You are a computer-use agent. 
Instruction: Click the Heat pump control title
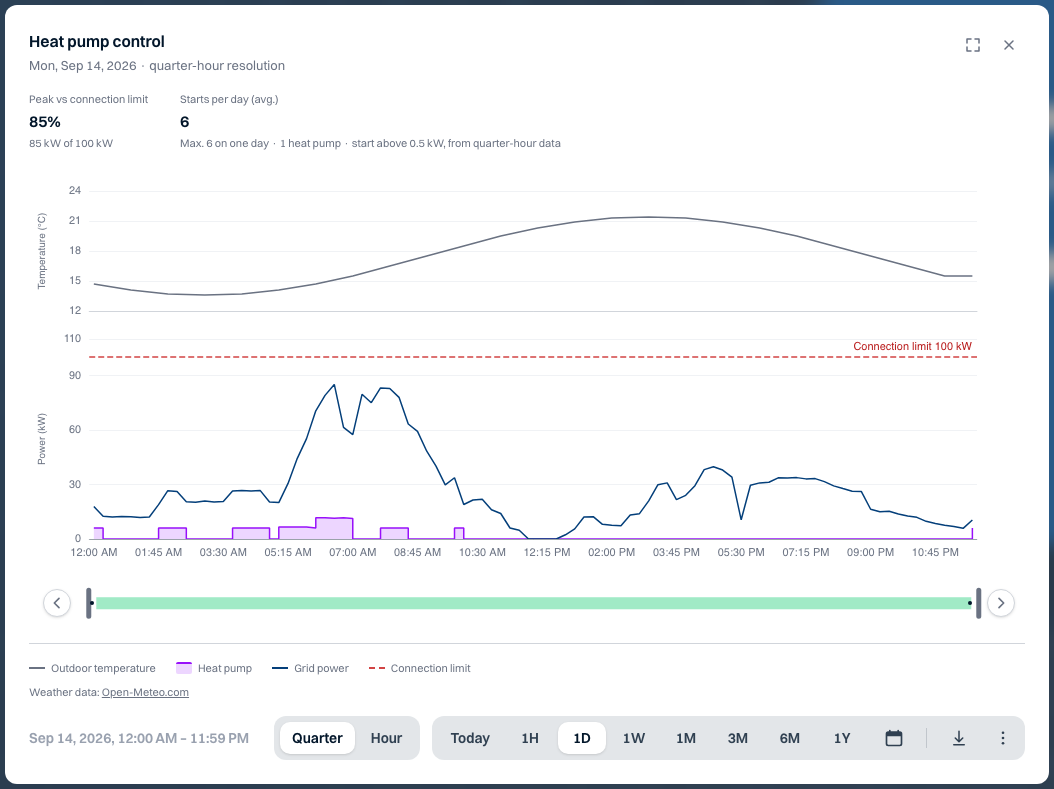97,42
